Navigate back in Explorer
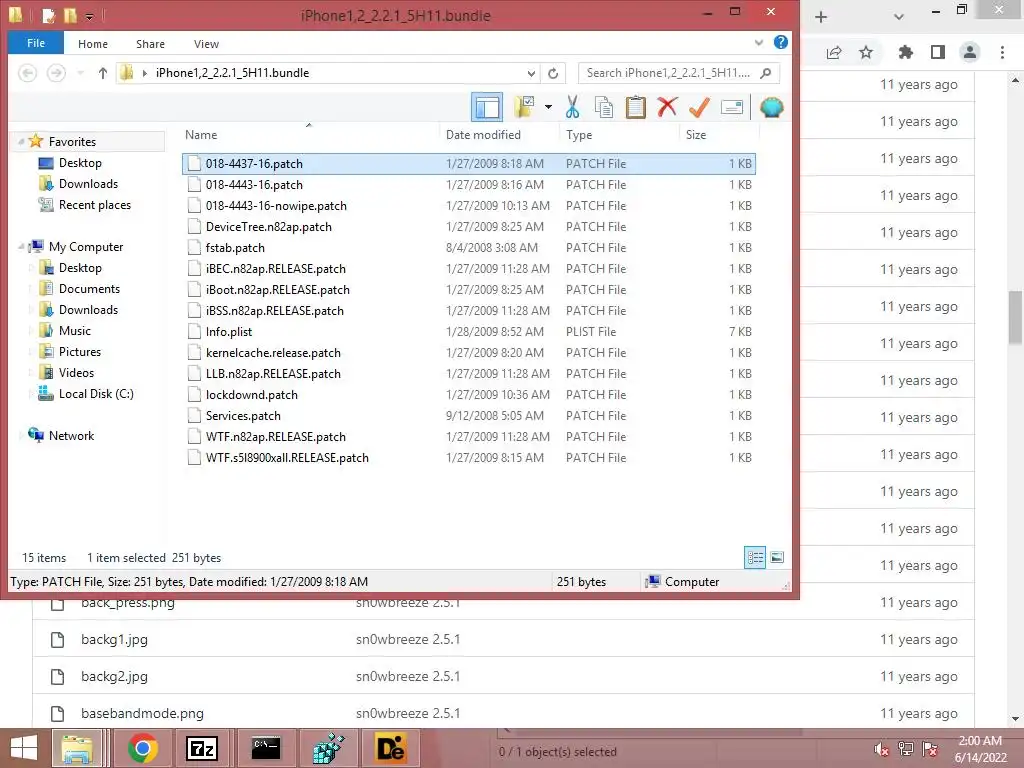Image resolution: width=1024 pixels, height=768 pixels. (27, 73)
